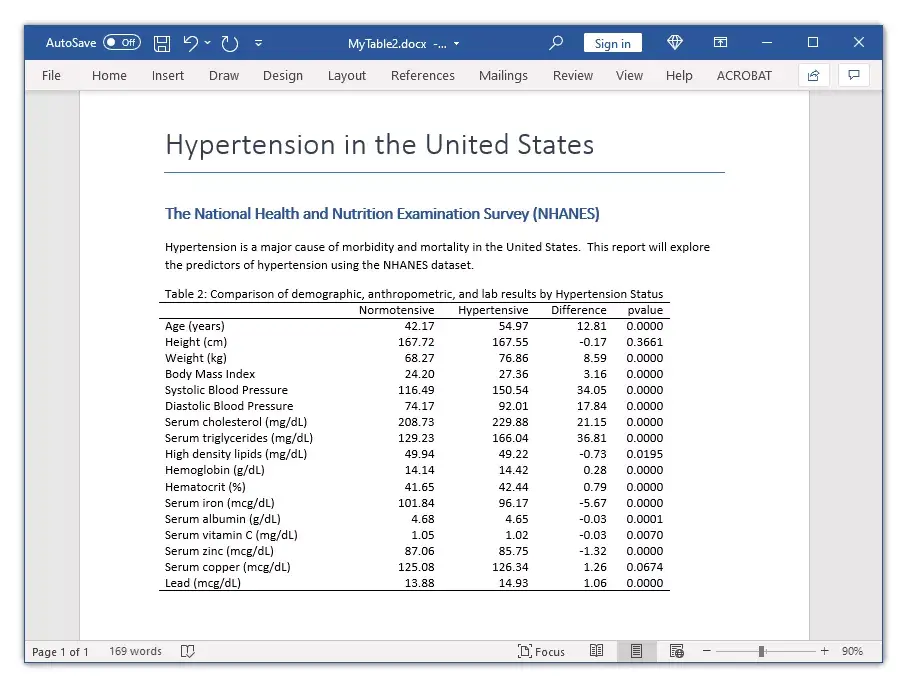The image size is (910, 684).
Task: Expand the Undo history dropdown arrow
Action: pyautogui.click(x=208, y=42)
